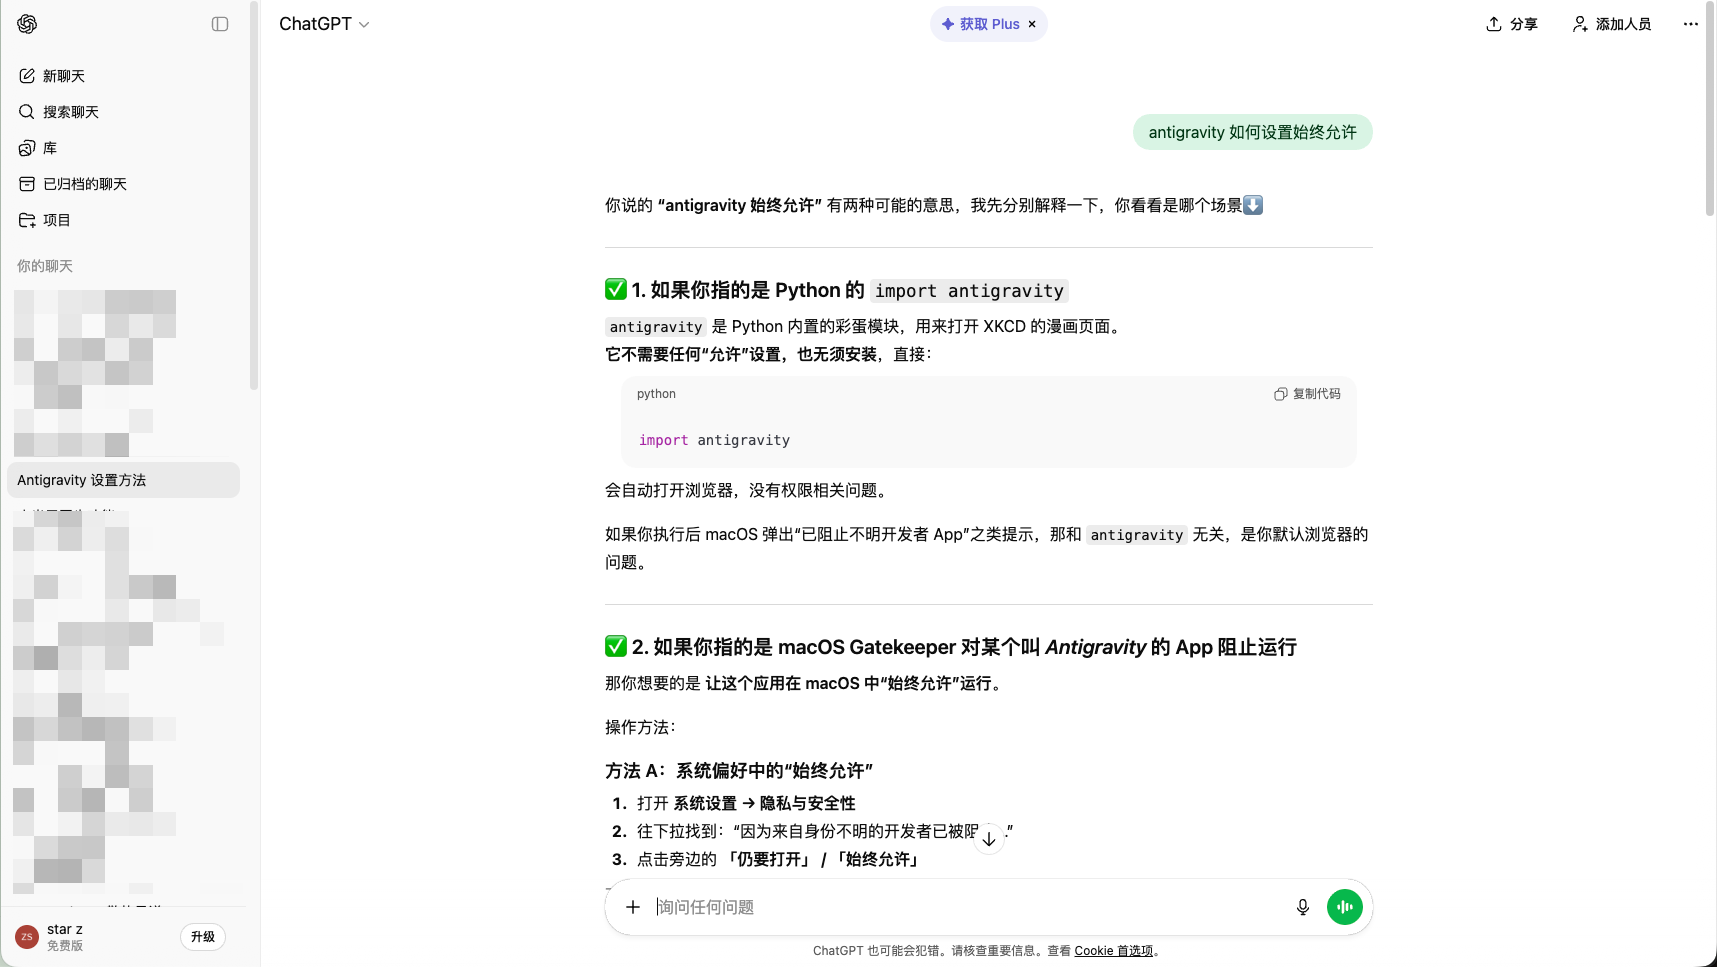Open search chats (搜索聊天)
Viewport: 1717px width, 967px height.
pyautogui.click(x=70, y=112)
